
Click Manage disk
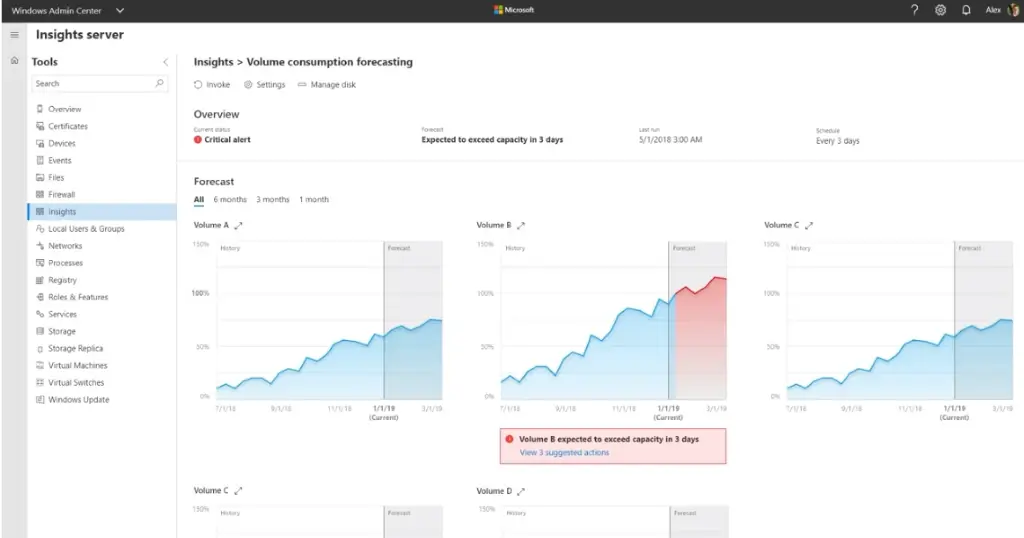pyautogui.click(x=327, y=85)
